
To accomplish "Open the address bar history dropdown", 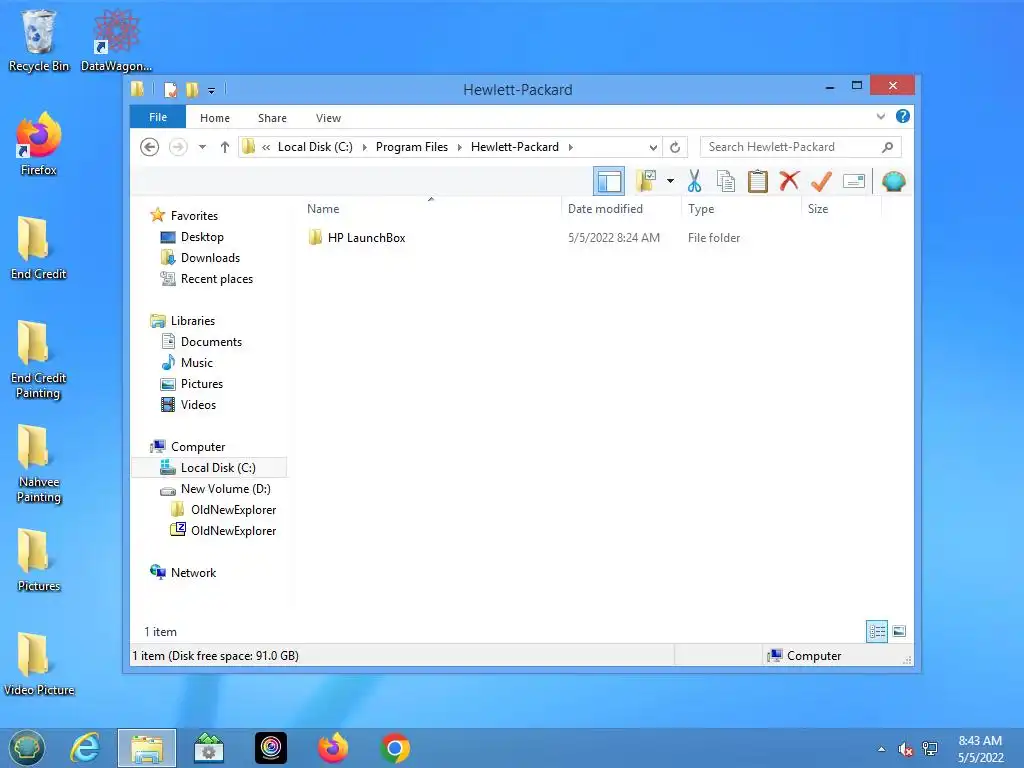I will coord(652,148).
